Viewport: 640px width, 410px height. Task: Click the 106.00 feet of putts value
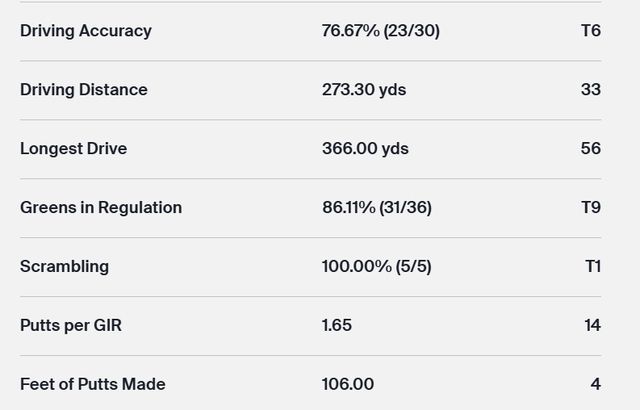[x=348, y=385]
